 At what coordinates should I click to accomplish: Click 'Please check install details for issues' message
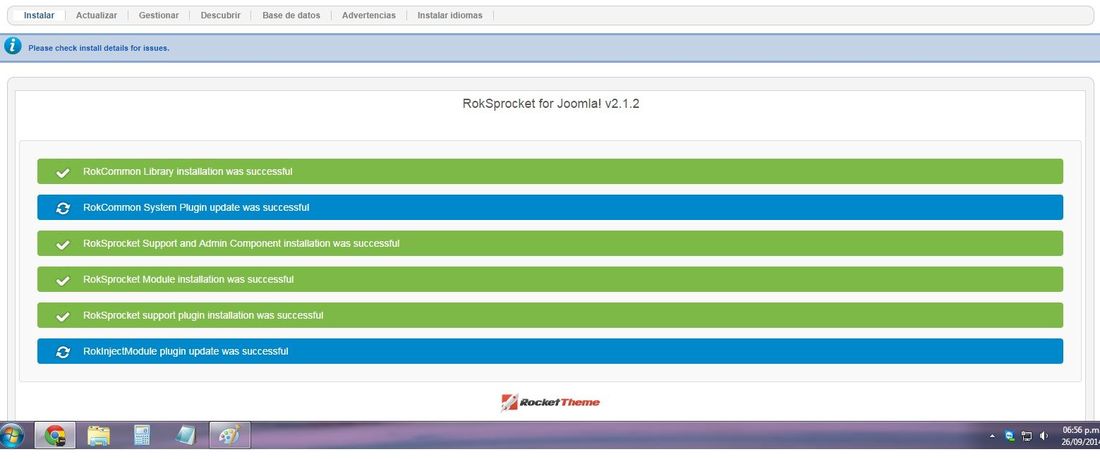99,48
